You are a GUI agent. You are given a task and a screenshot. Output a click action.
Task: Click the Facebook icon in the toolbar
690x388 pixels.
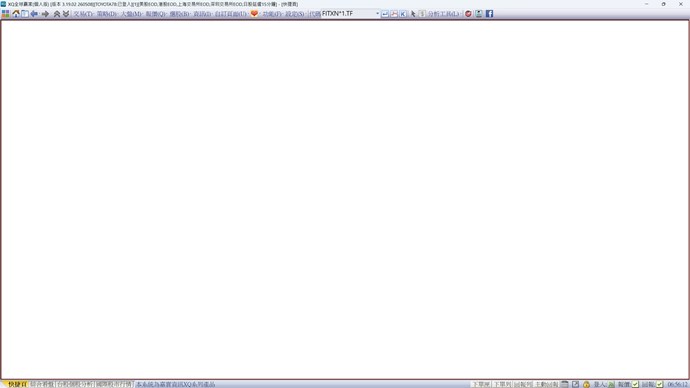point(489,14)
